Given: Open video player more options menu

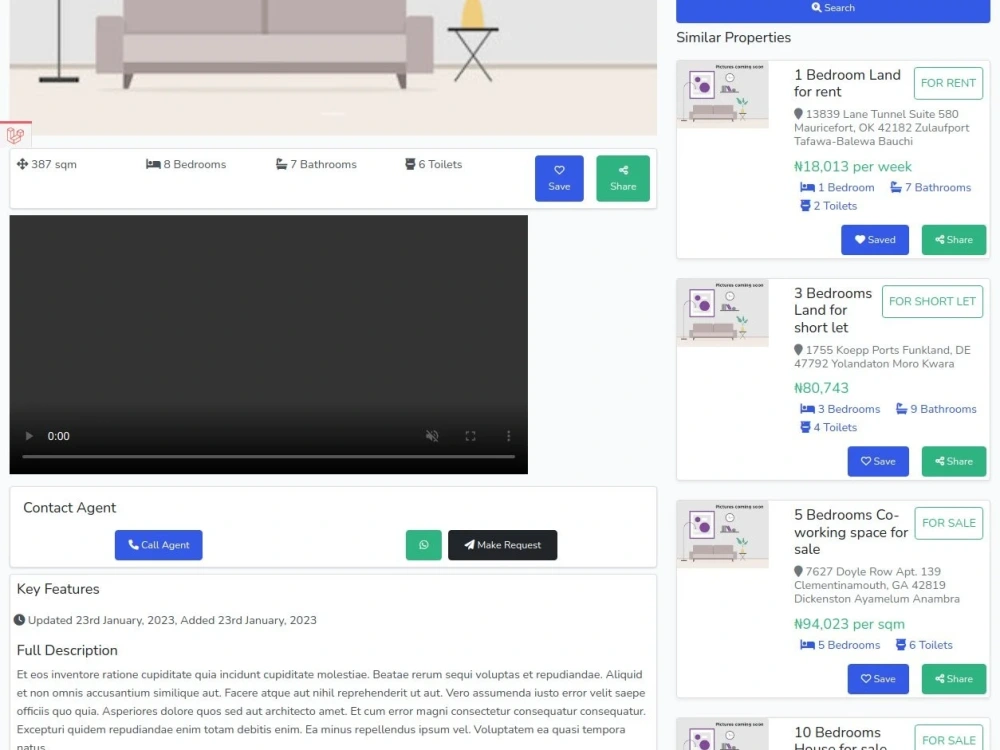Looking at the screenshot, I should [x=508, y=436].
